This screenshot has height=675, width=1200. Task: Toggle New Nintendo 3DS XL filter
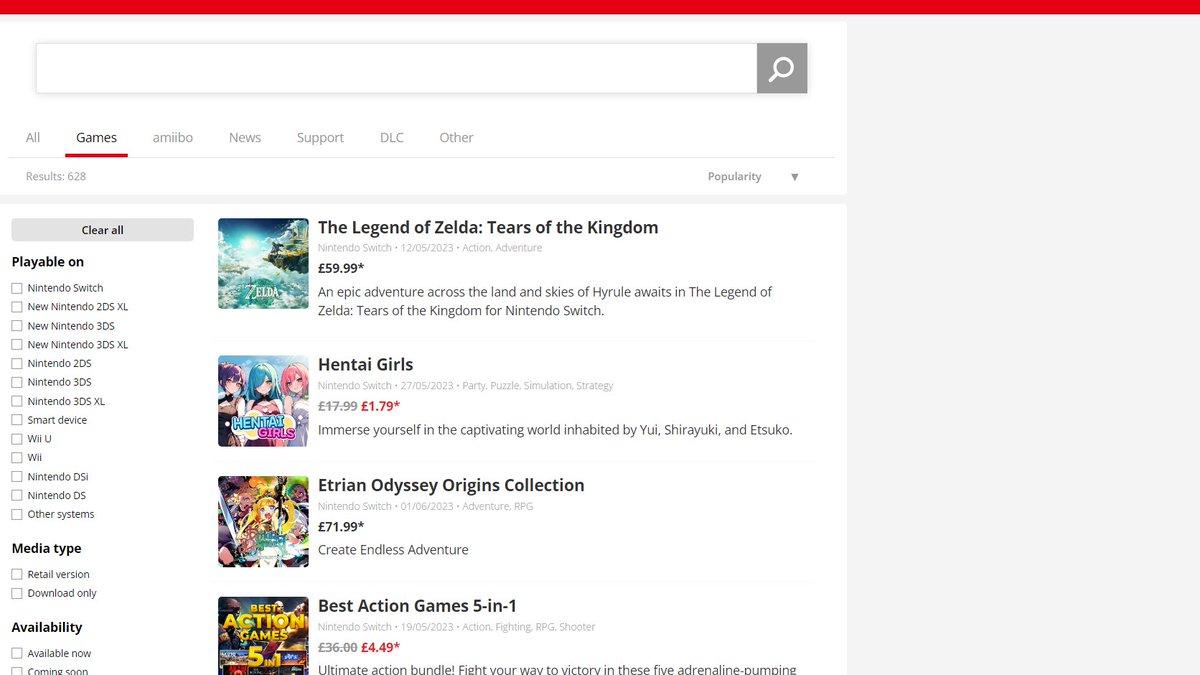point(17,345)
